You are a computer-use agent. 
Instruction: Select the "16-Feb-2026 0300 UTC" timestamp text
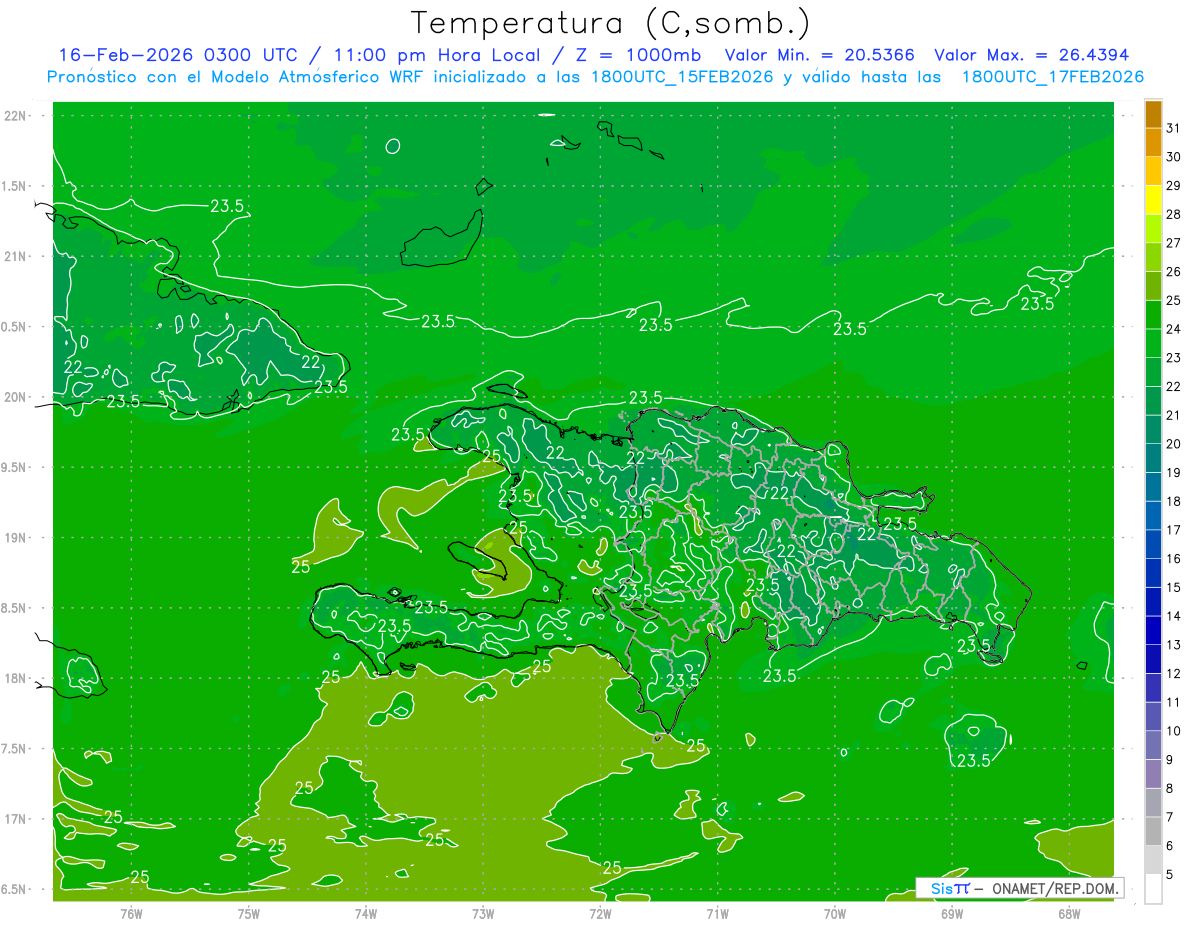point(178,55)
